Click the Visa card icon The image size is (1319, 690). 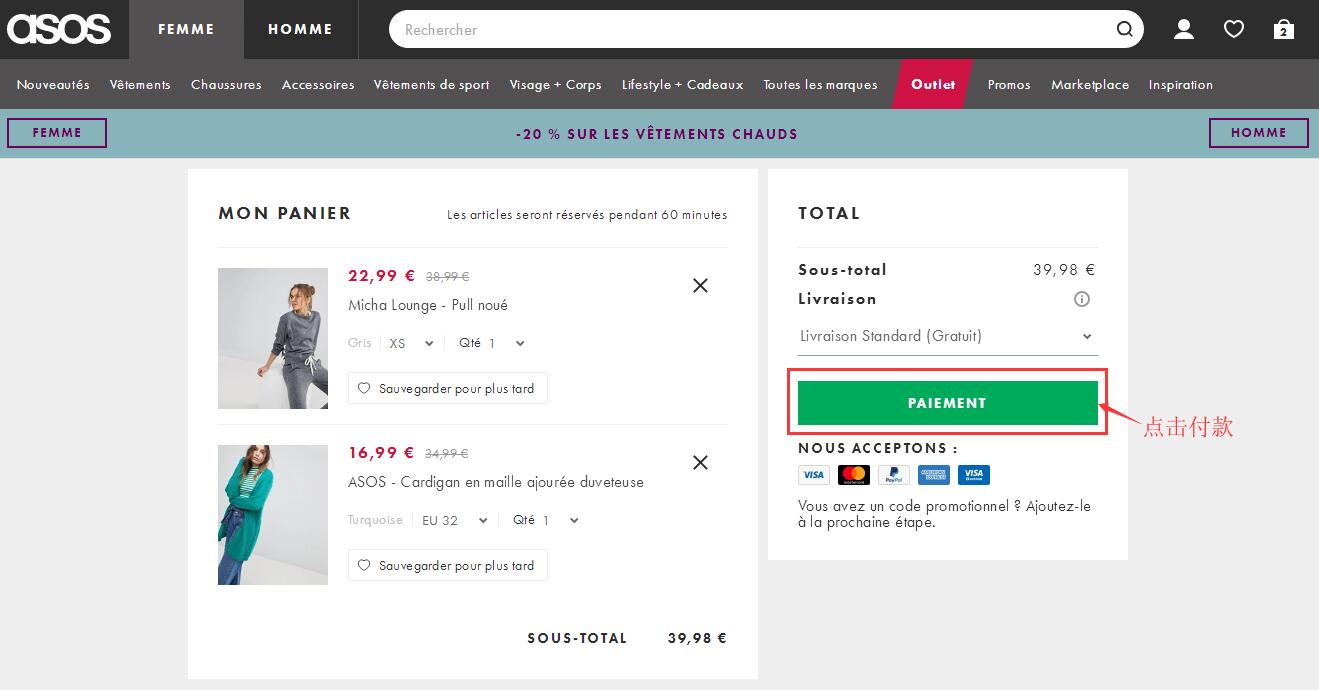coord(814,475)
